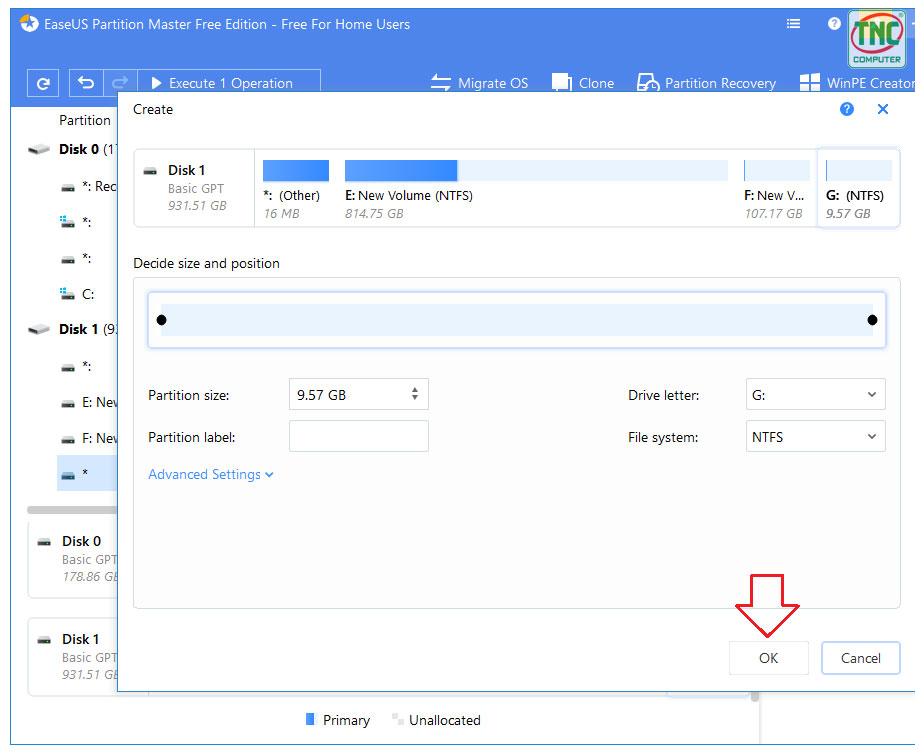The height and width of the screenshot is (754, 915).
Task: Click the Cancel button
Action: pyautogui.click(x=861, y=658)
